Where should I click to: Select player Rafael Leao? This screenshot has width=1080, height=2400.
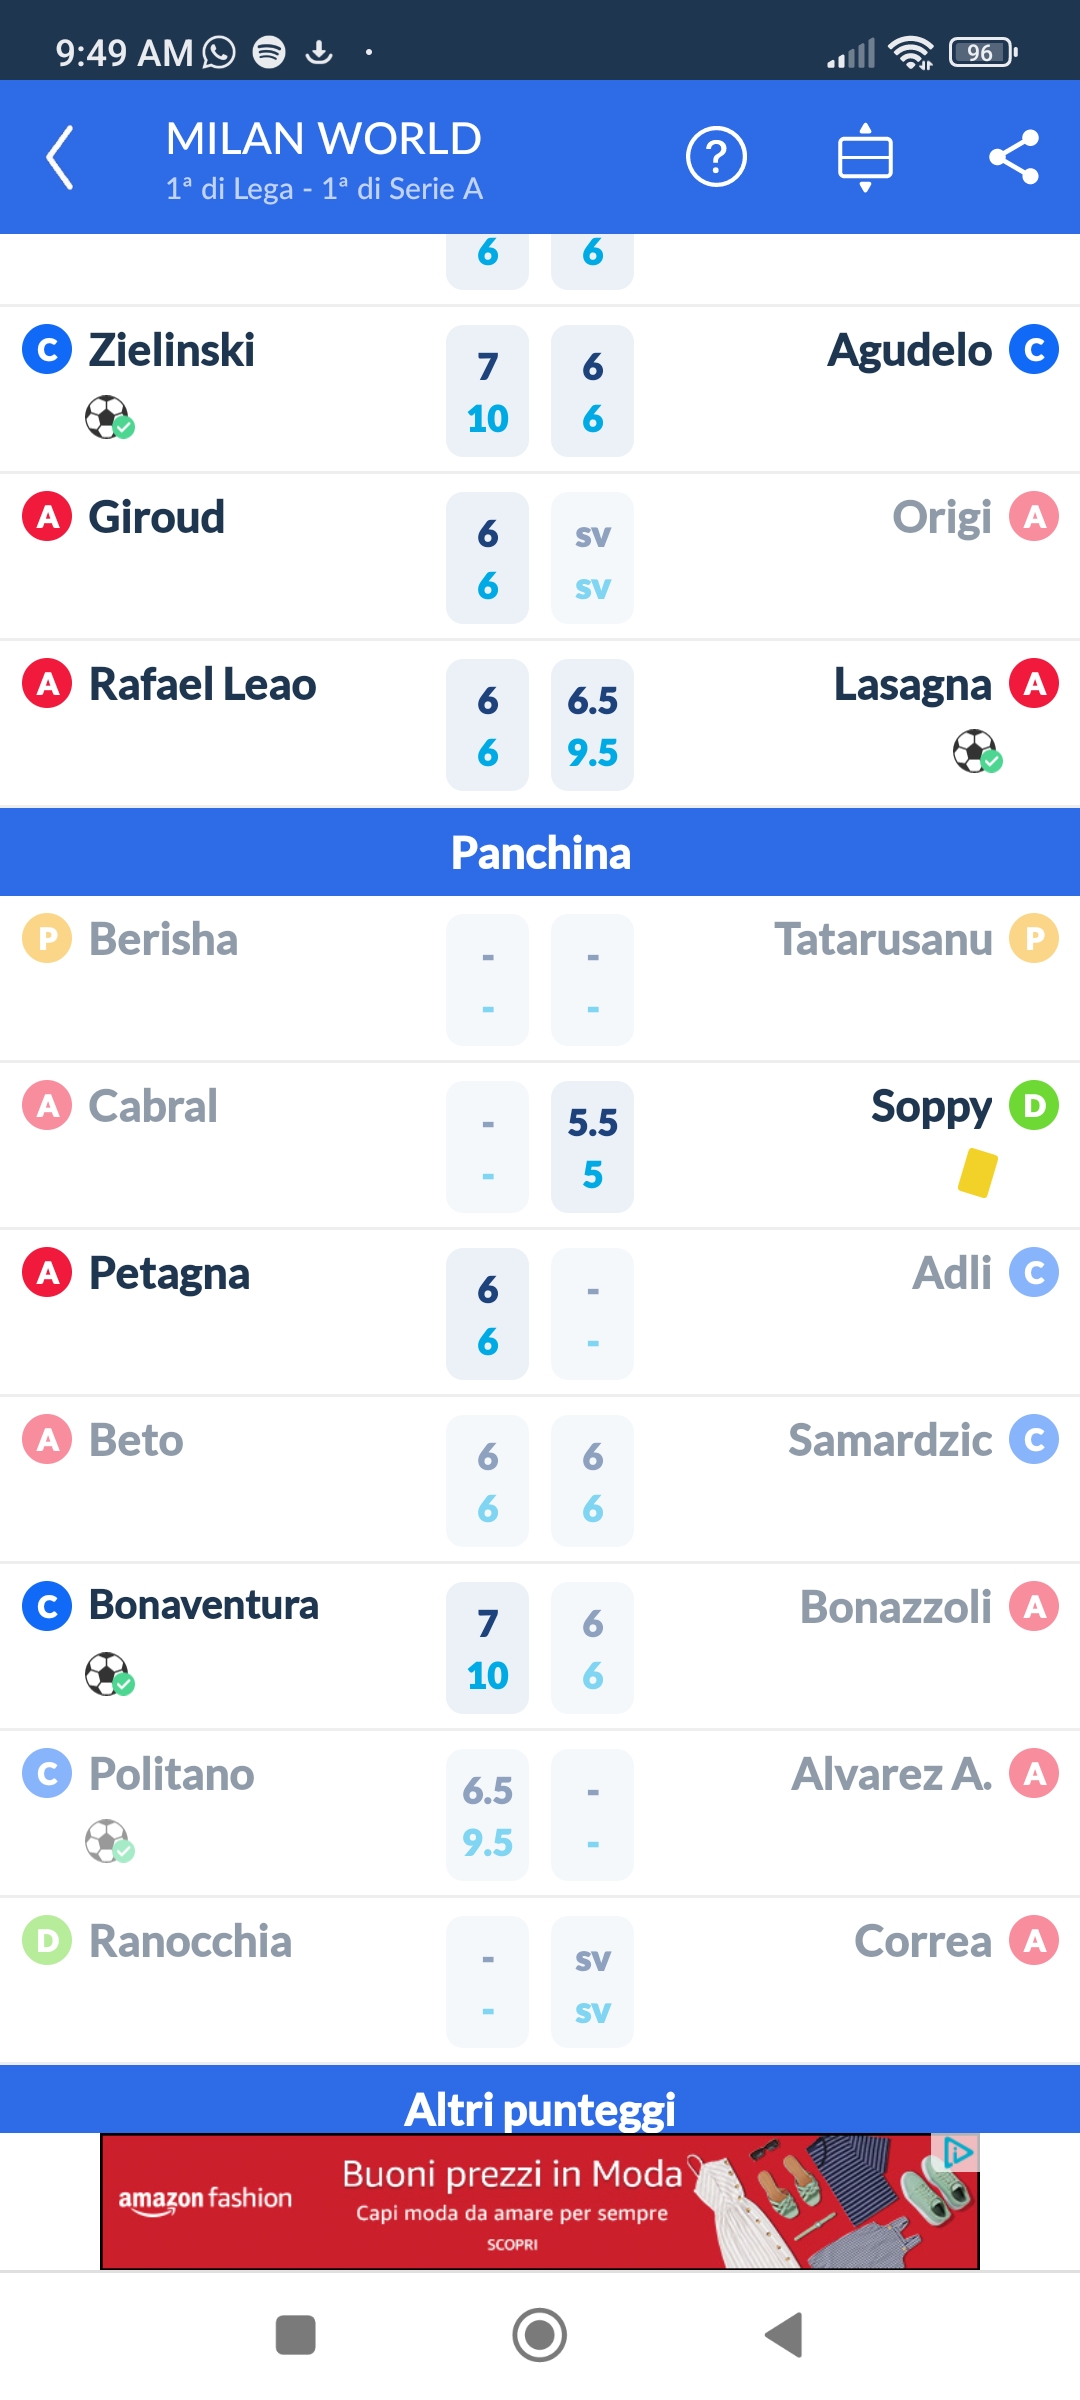202,685
